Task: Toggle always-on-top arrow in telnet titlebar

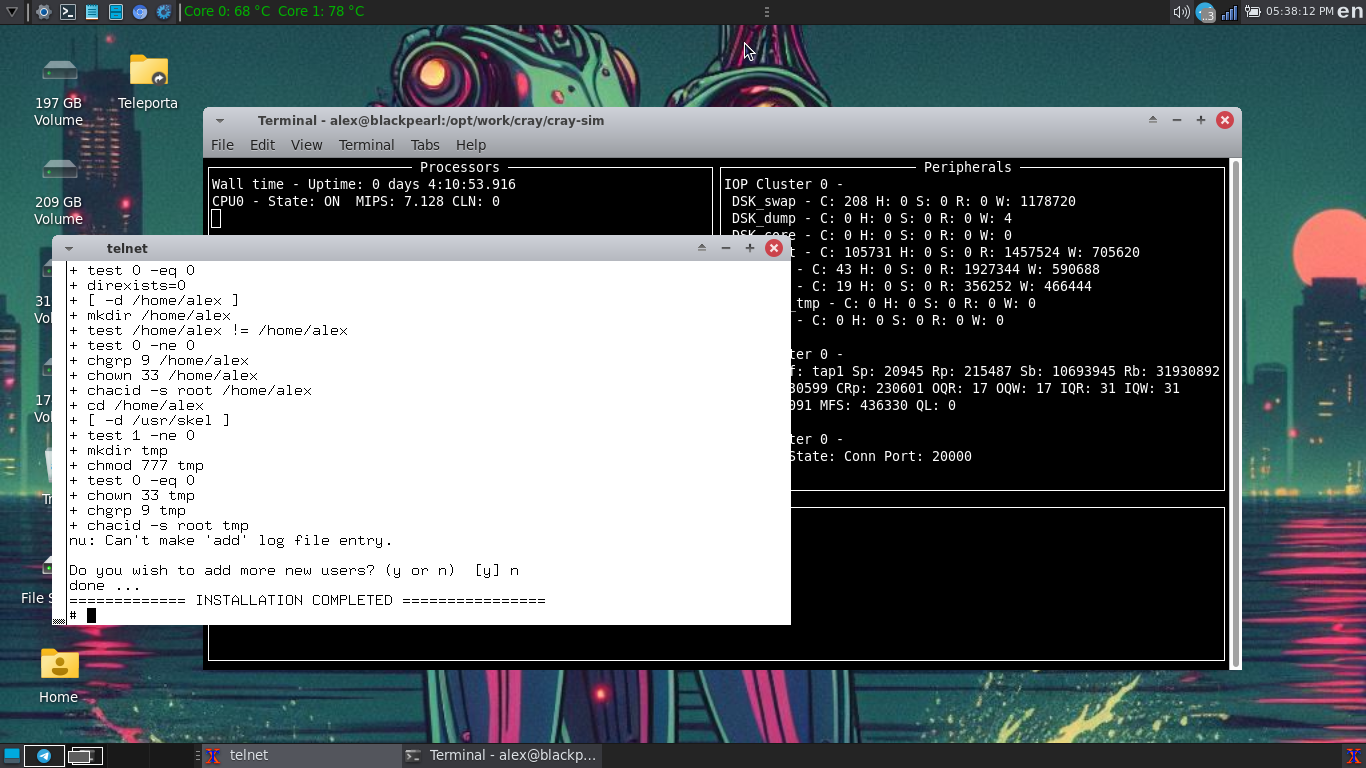Action: point(702,248)
